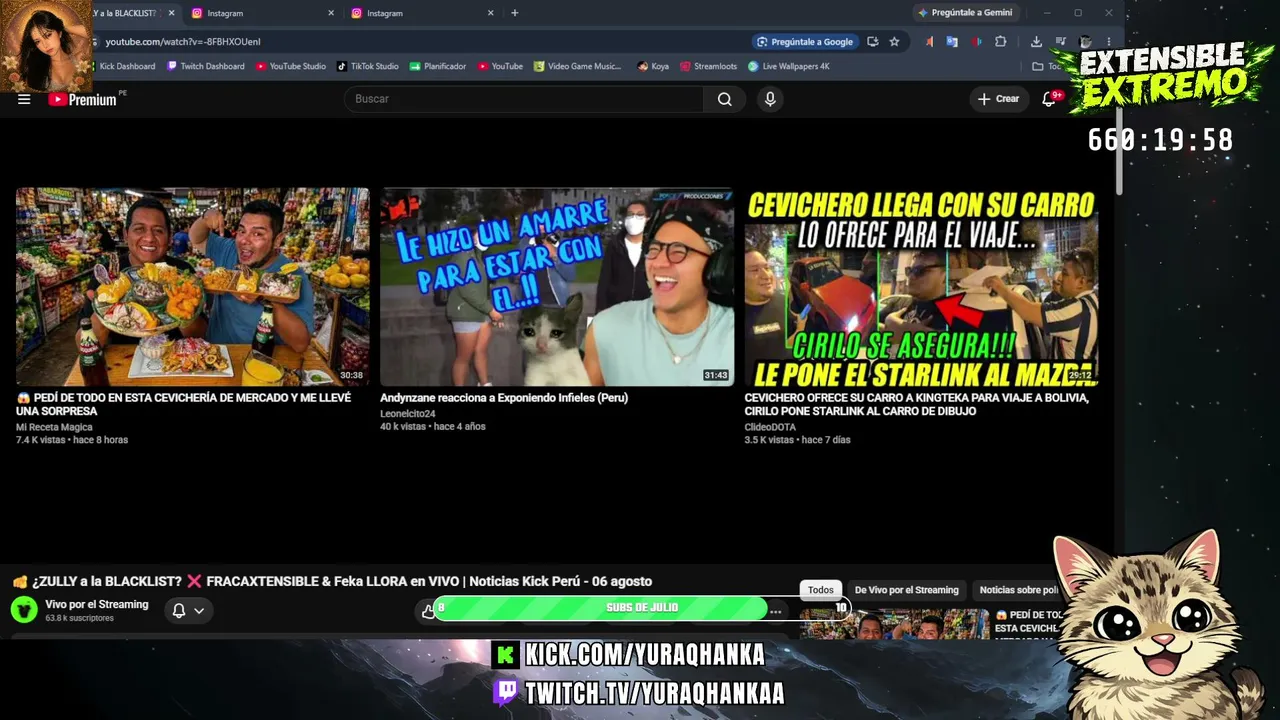Click the 7.4 K vistas hace 8 horas text
The image size is (1280, 720).
tap(72, 440)
